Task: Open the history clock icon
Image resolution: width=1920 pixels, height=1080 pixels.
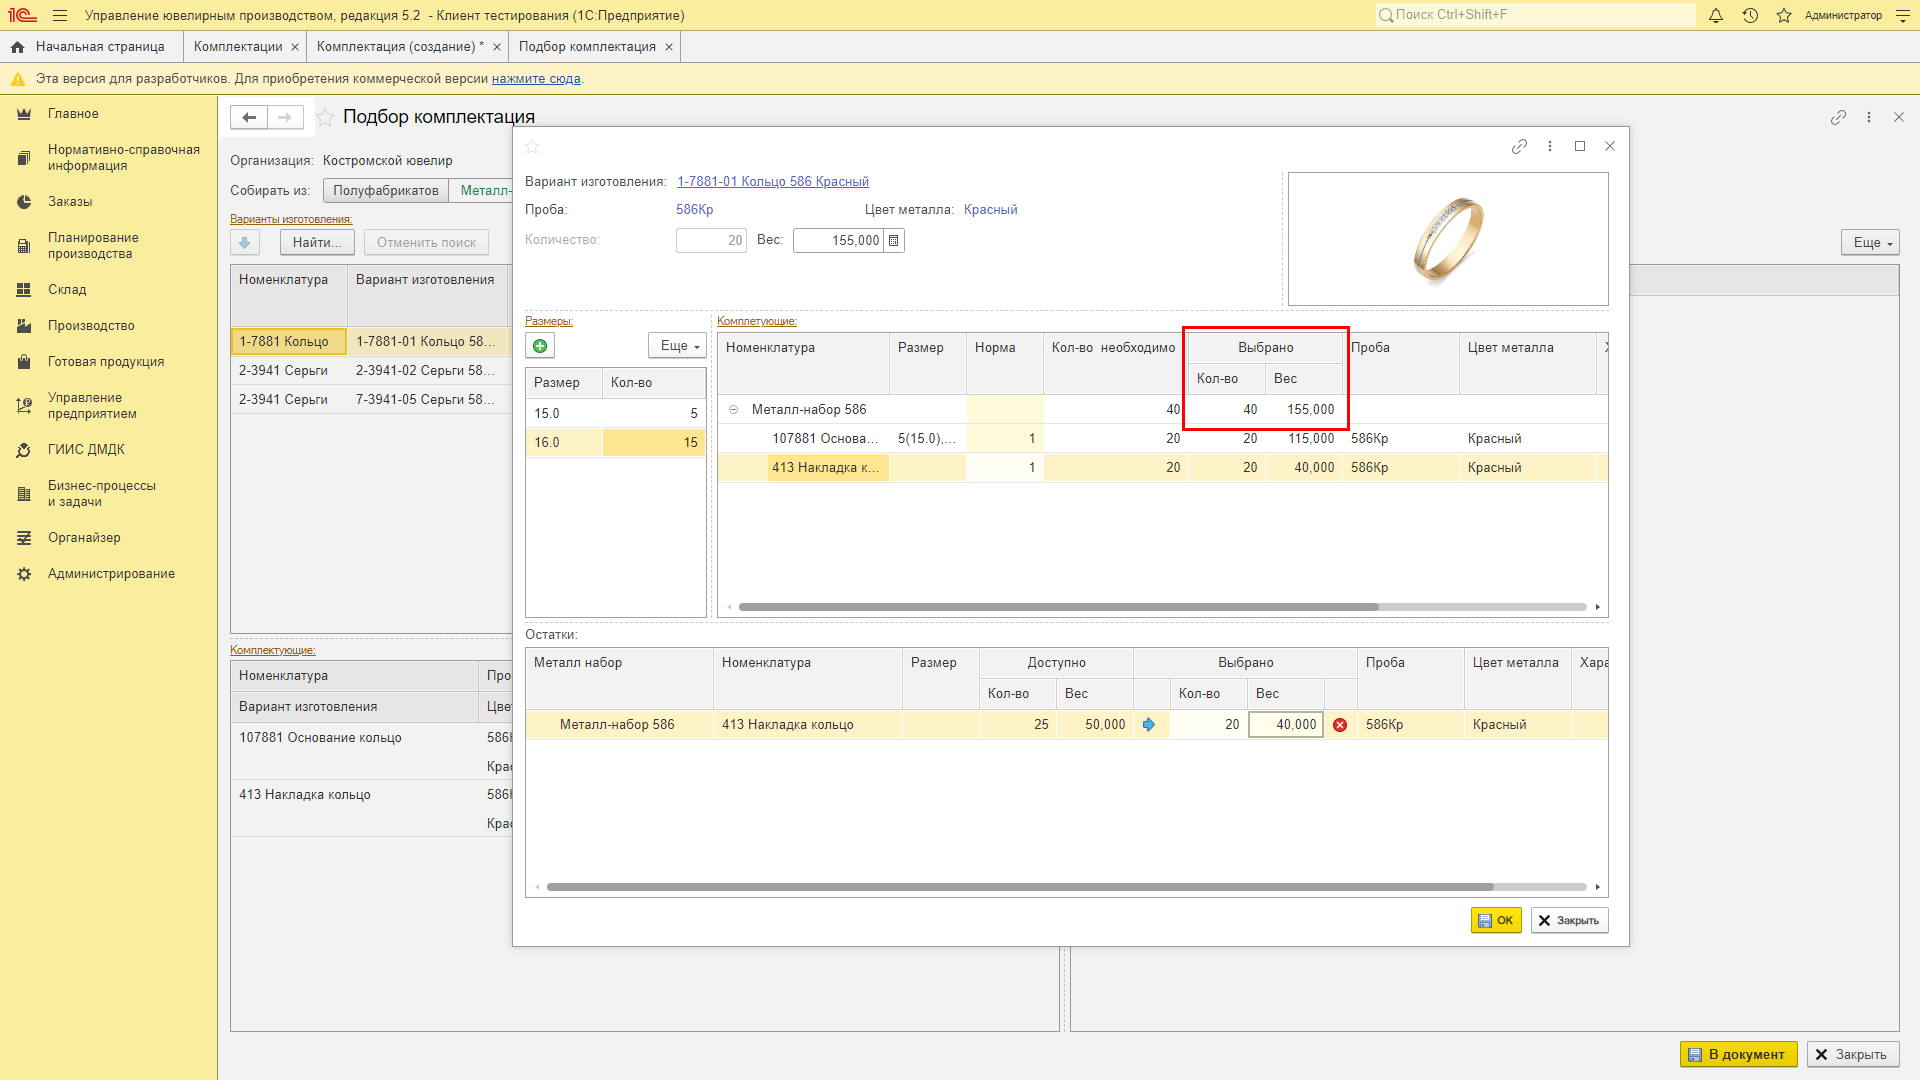Action: tap(1750, 16)
